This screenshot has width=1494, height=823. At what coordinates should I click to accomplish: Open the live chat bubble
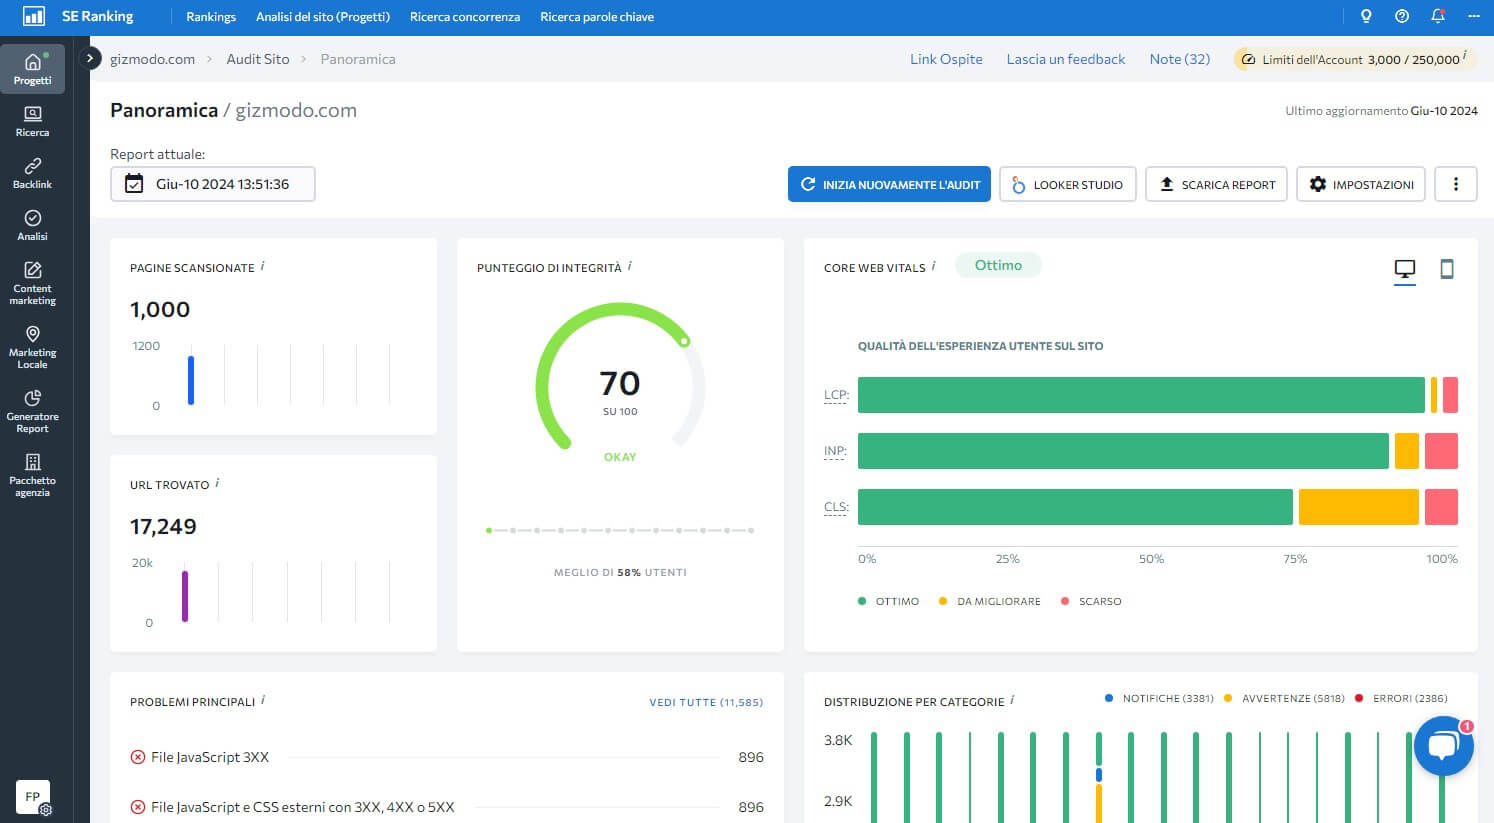(1444, 746)
